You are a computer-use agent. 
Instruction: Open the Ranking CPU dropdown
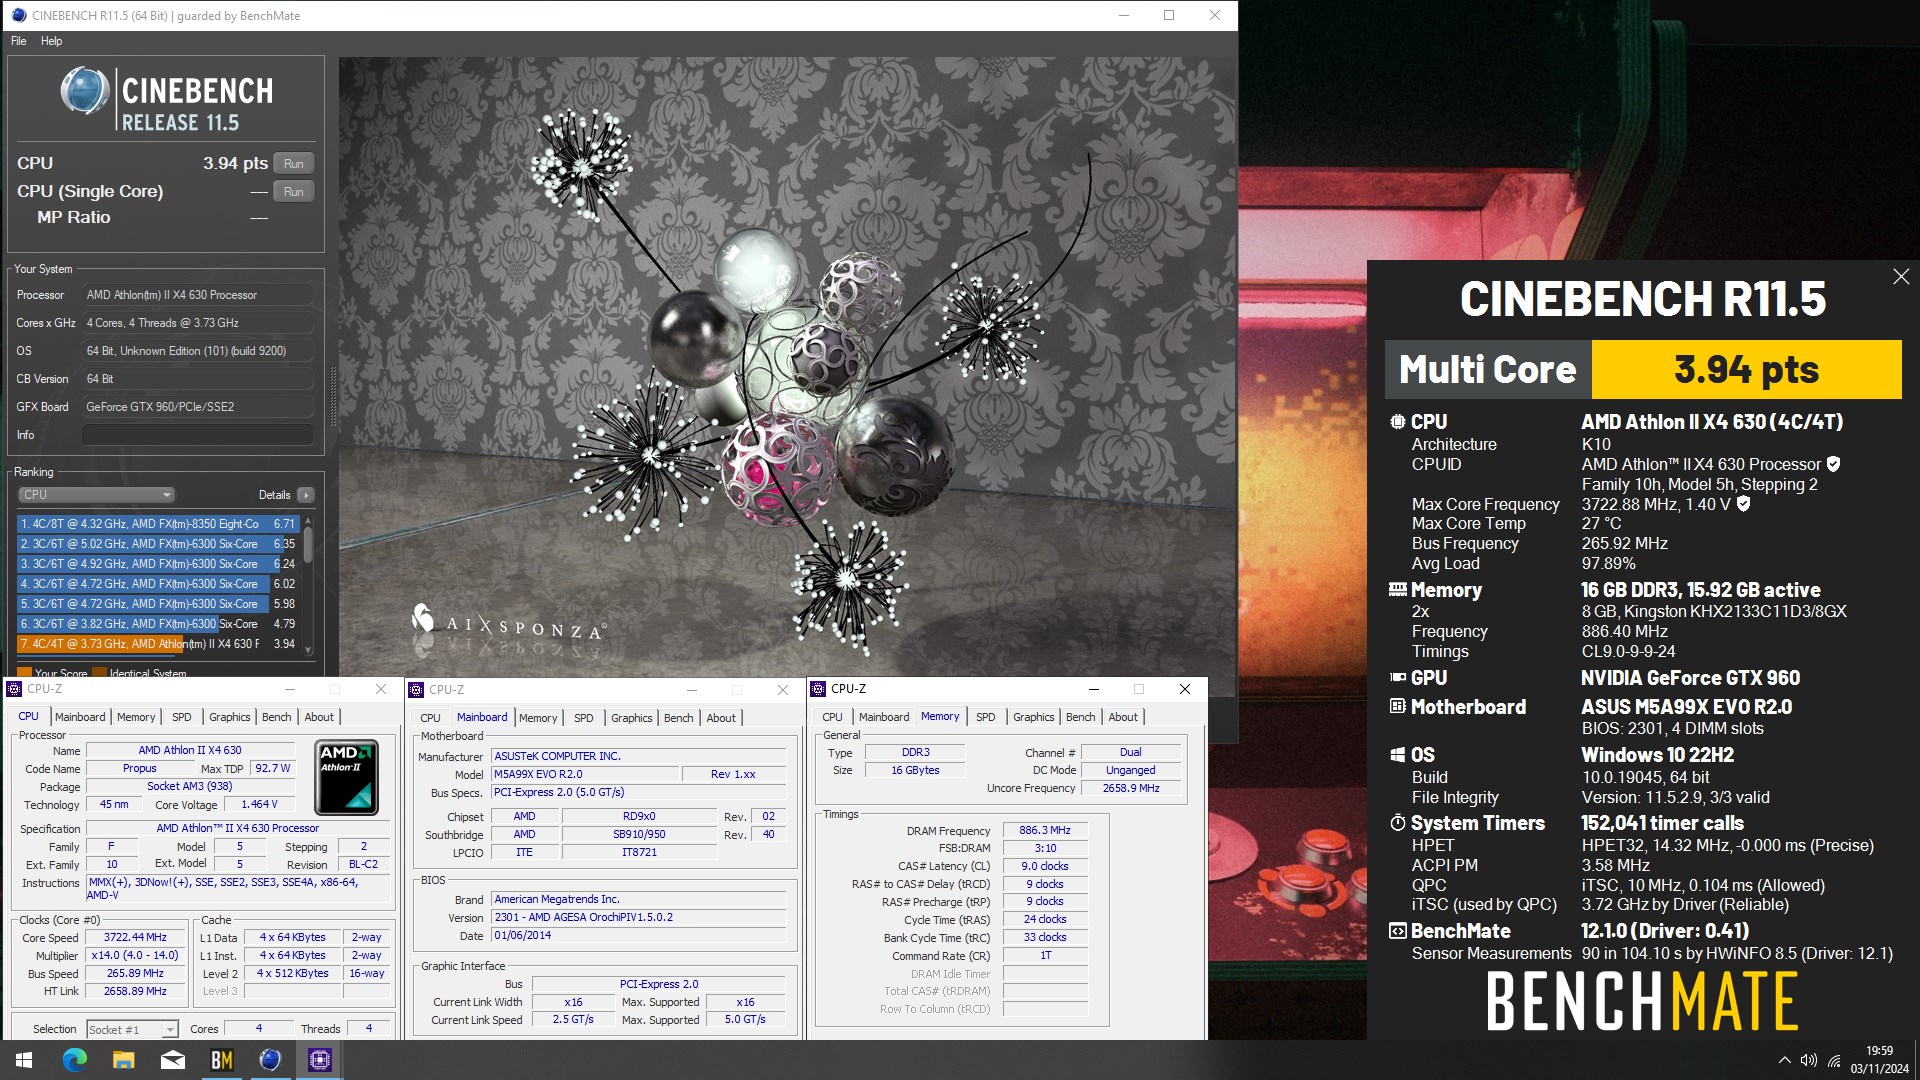pyautogui.click(x=97, y=495)
